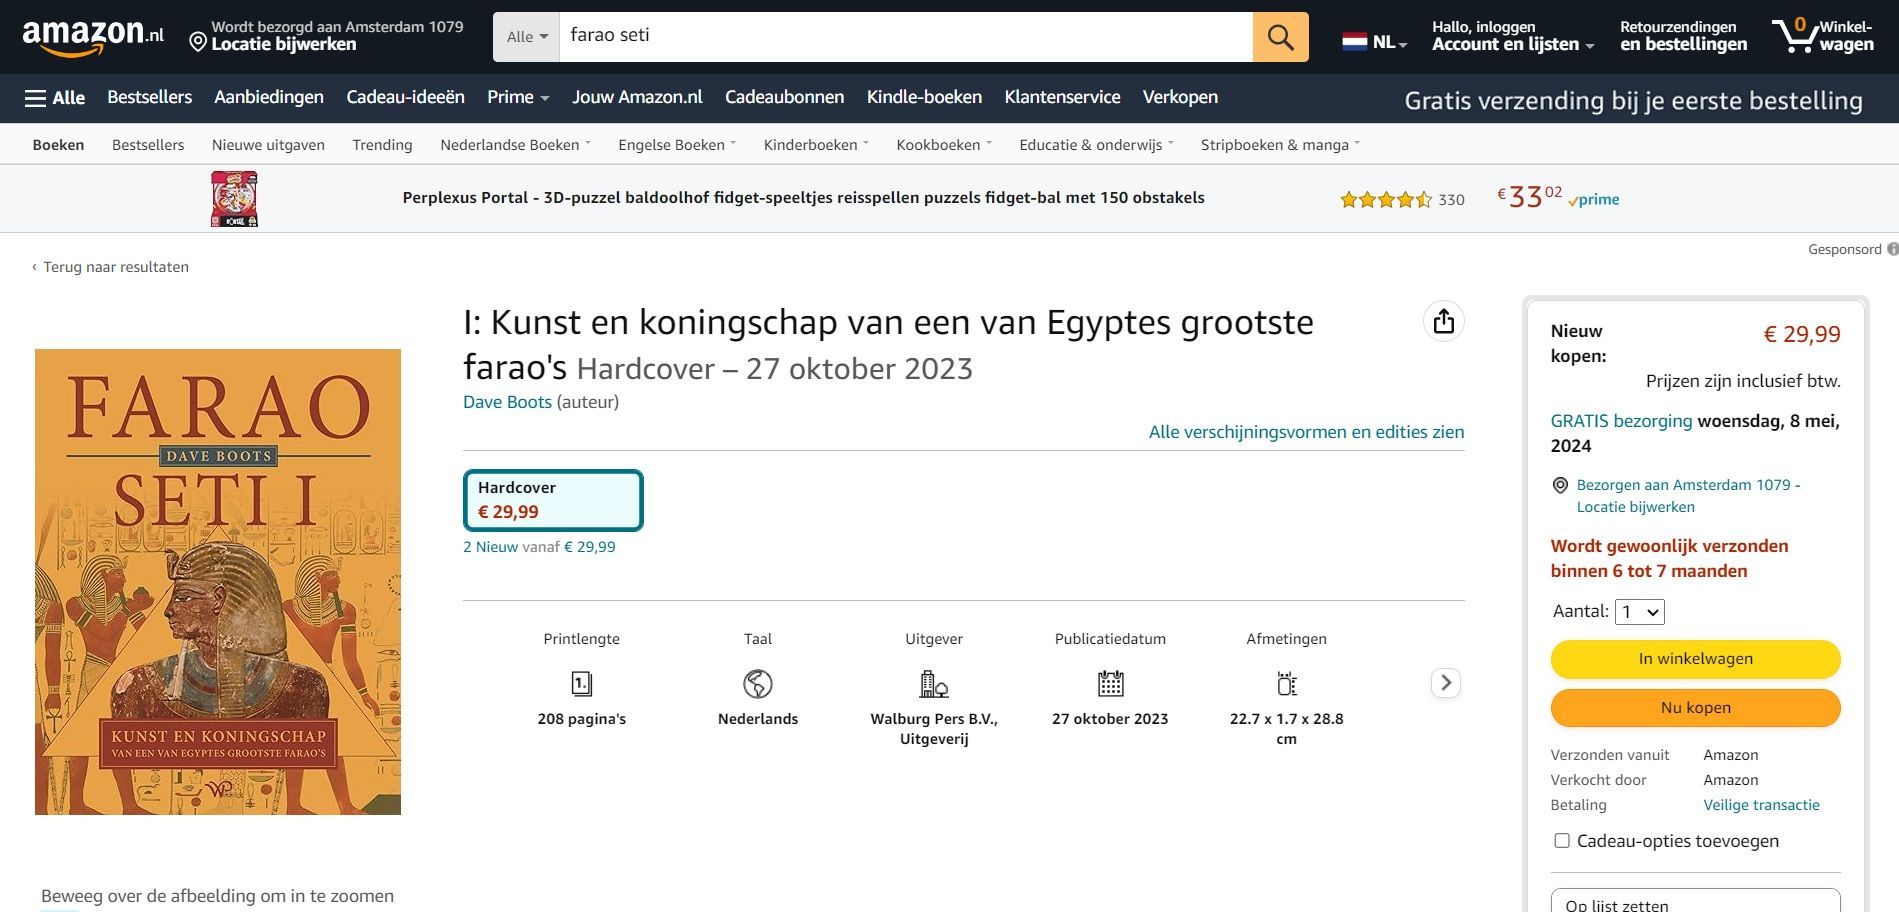Viewport: 1899px width, 912px height.
Task: Click the Farao Seti I book cover
Action: click(x=218, y=582)
